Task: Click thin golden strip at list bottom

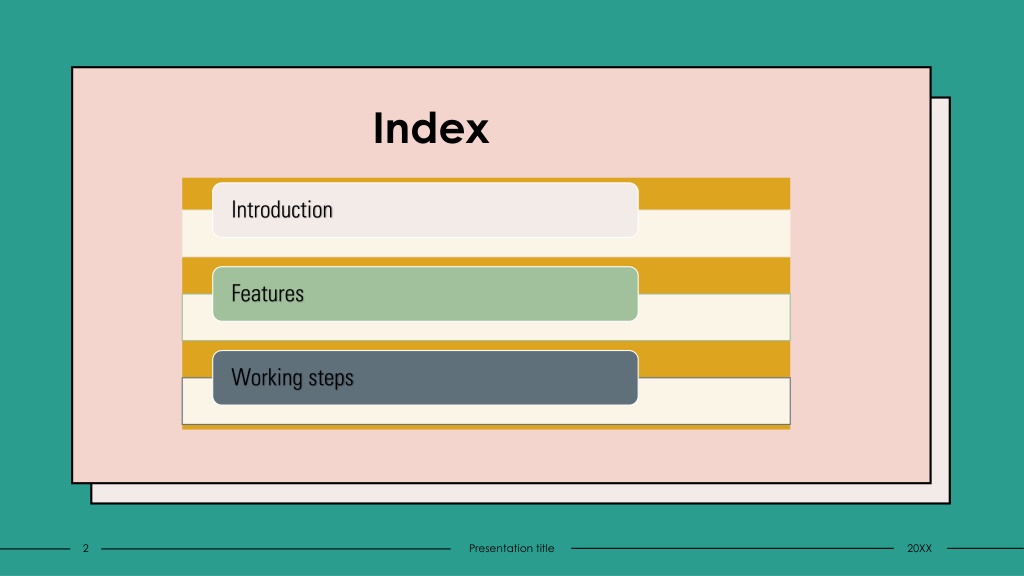Action: pos(486,427)
